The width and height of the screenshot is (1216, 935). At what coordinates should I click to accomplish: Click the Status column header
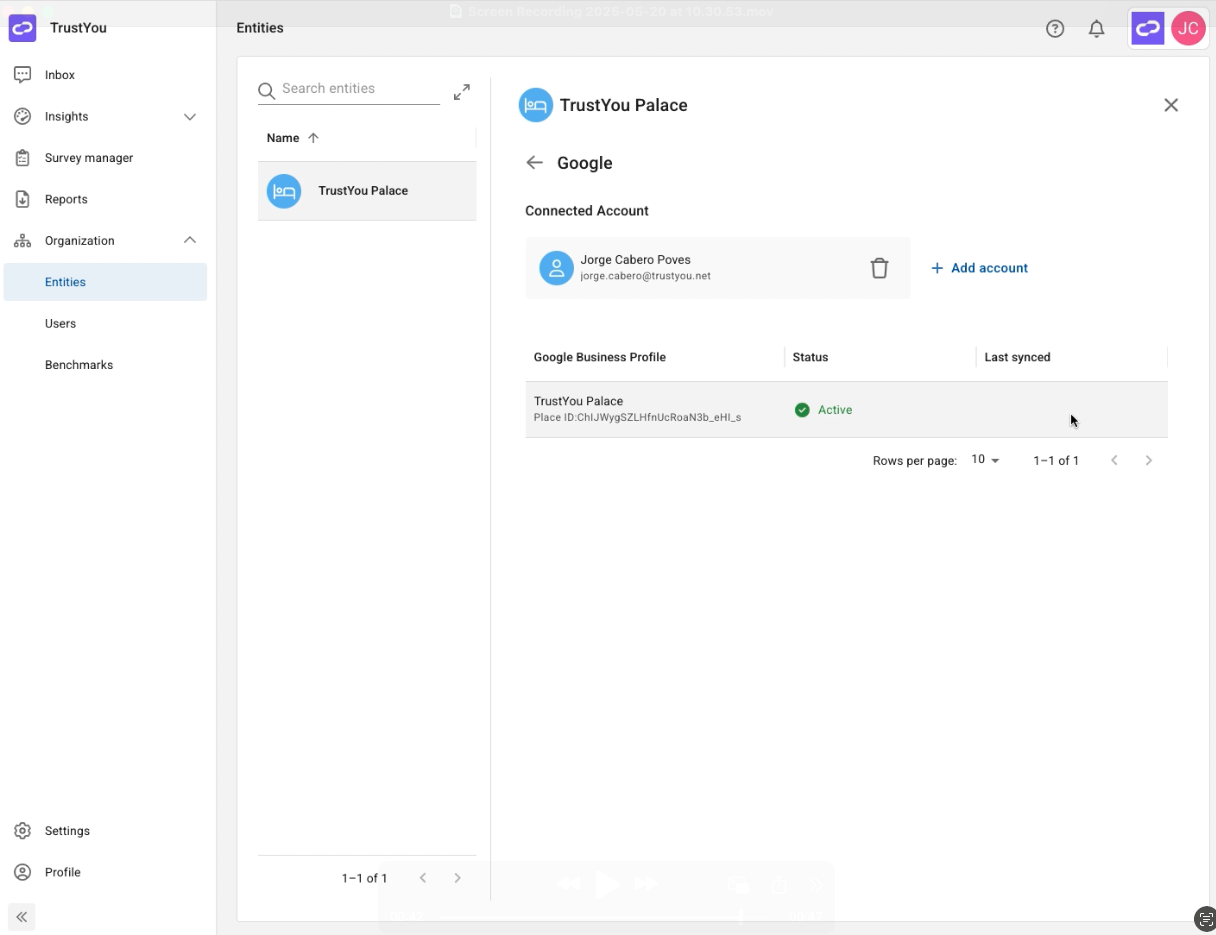pos(811,357)
